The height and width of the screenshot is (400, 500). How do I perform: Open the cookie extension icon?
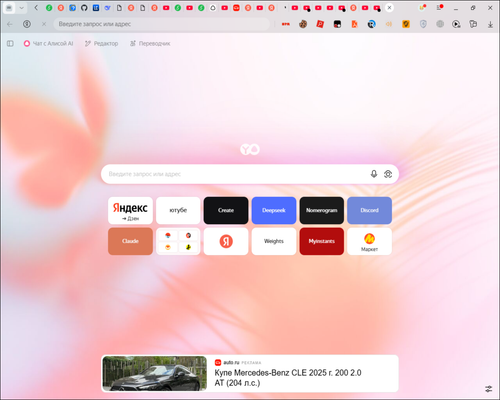303,24
